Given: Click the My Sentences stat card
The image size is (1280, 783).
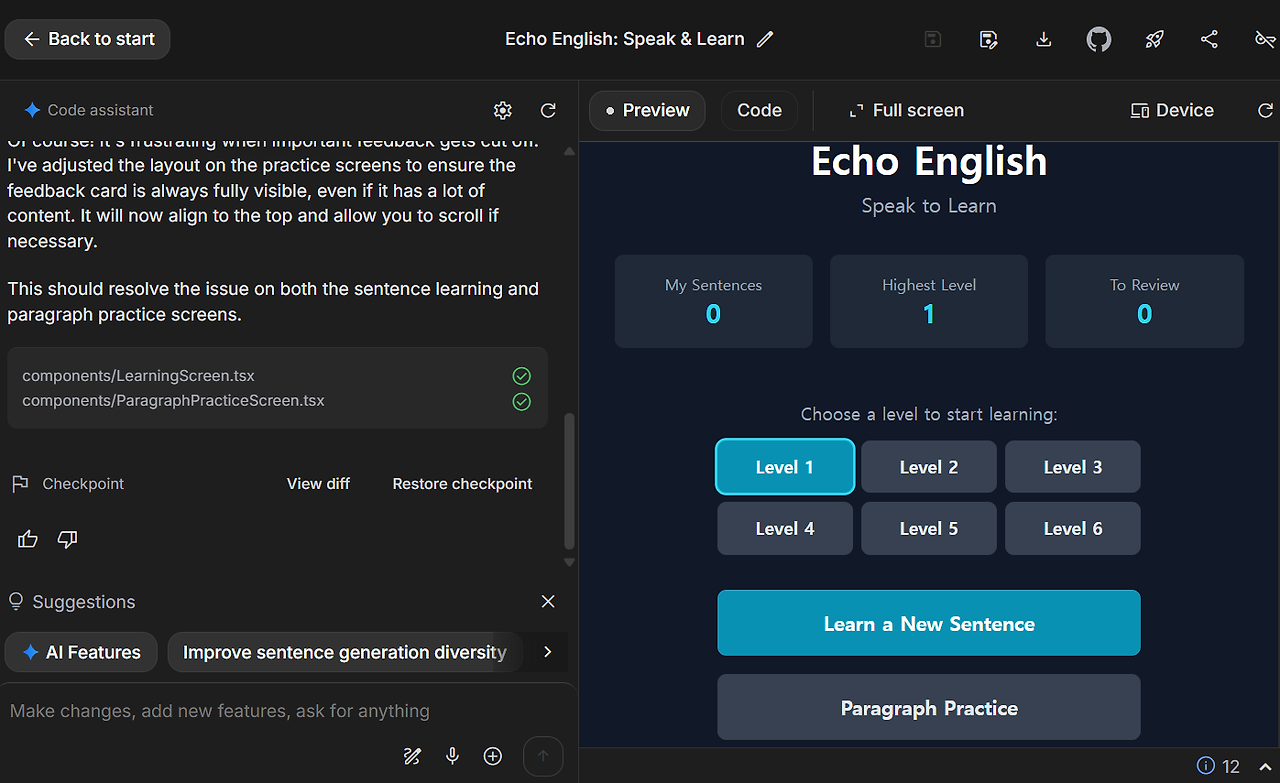Looking at the screenshot, I should (714, 301).
